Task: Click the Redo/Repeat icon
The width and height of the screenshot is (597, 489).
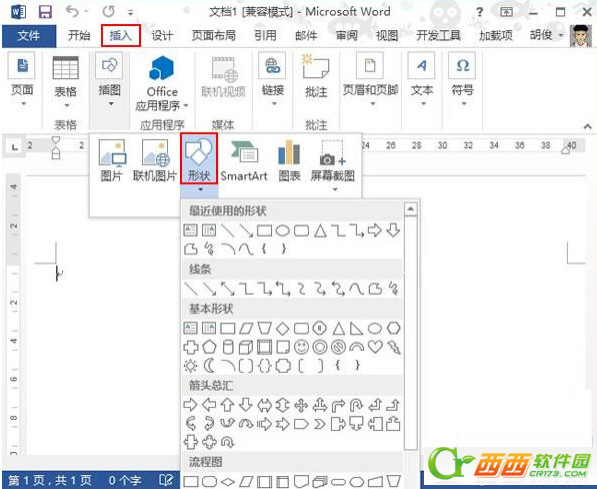Action: tap(109, 11)
